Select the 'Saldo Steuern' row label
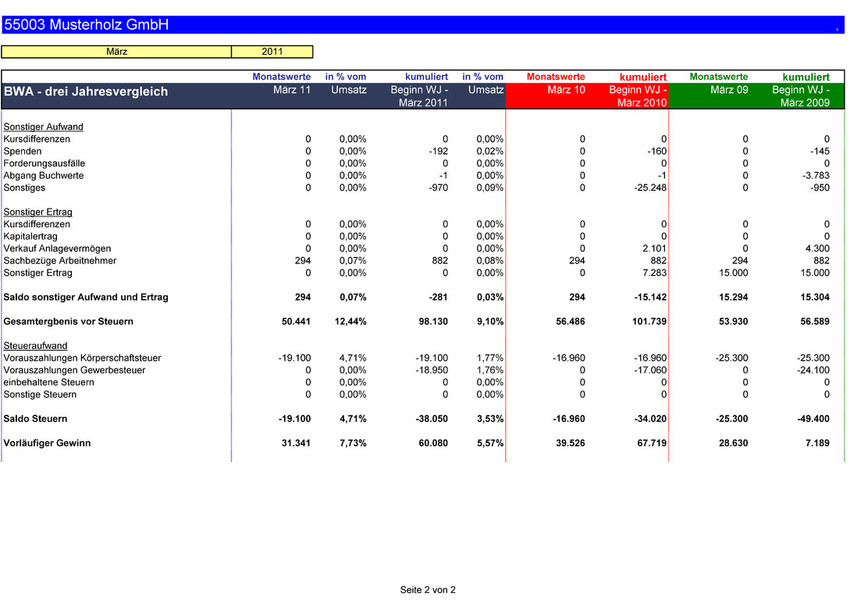 pos(36,419)
